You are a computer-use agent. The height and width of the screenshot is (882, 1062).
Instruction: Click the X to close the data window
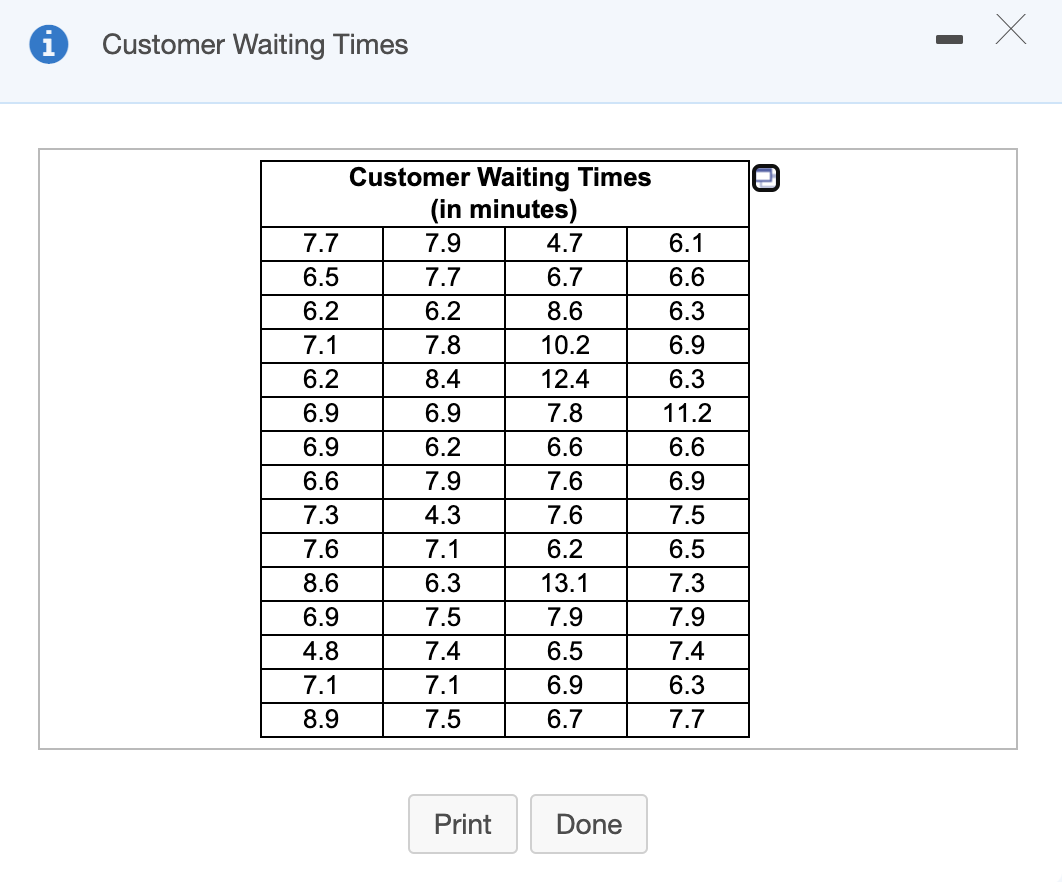(1011, 31)
